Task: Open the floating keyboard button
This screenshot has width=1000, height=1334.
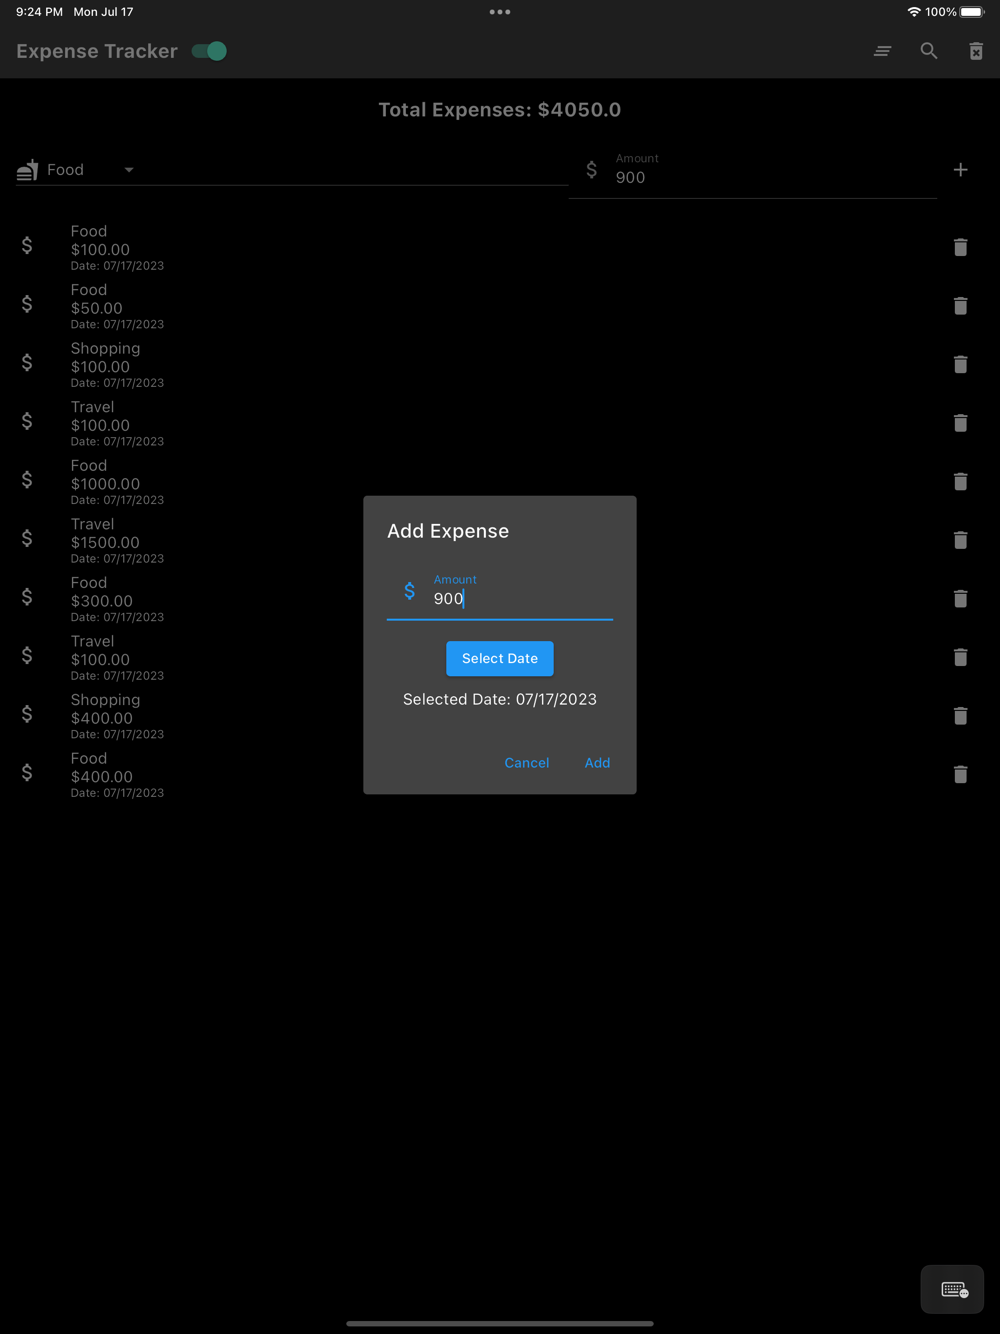Action: pos(952,1290)
